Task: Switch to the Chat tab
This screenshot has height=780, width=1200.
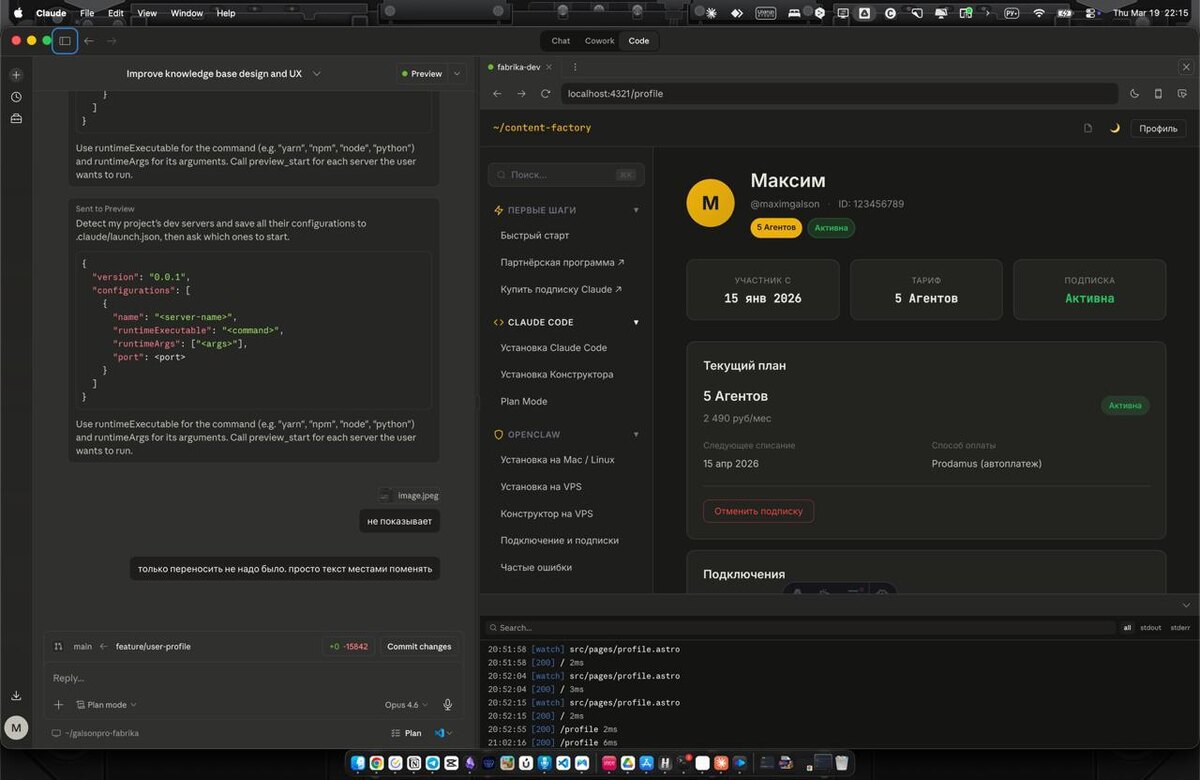Action: (x=561, y=41)
